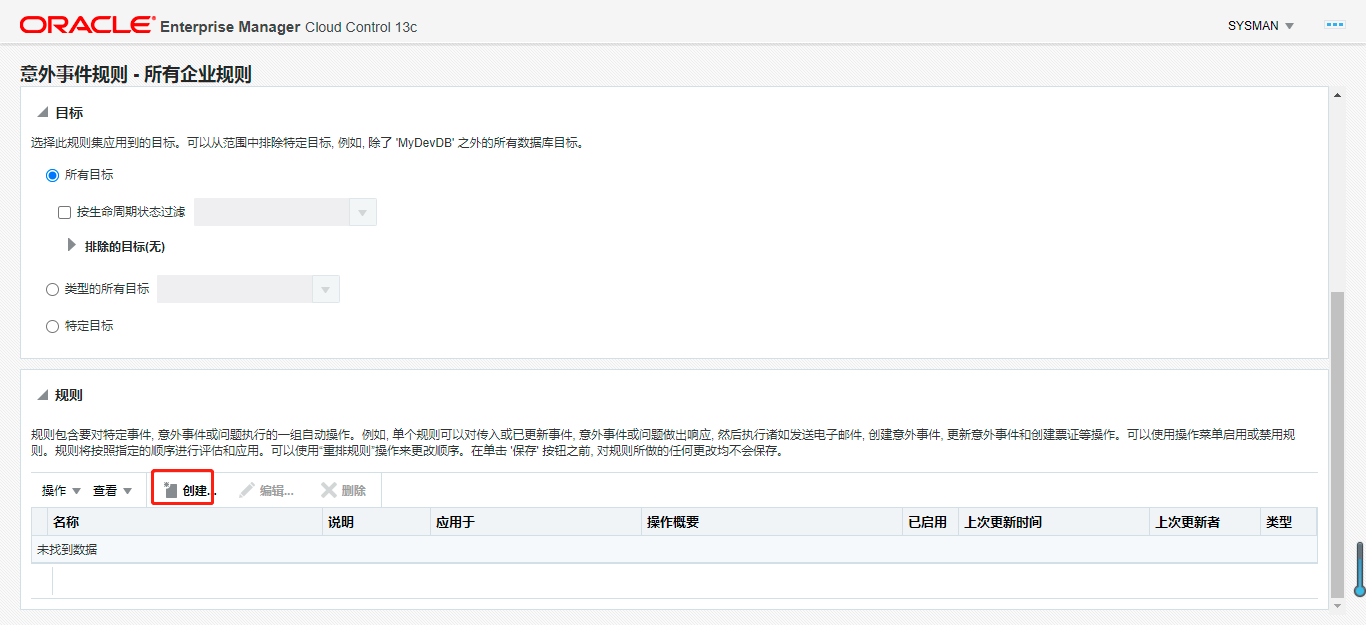Open the 查看 menu

tap(112, 491)
